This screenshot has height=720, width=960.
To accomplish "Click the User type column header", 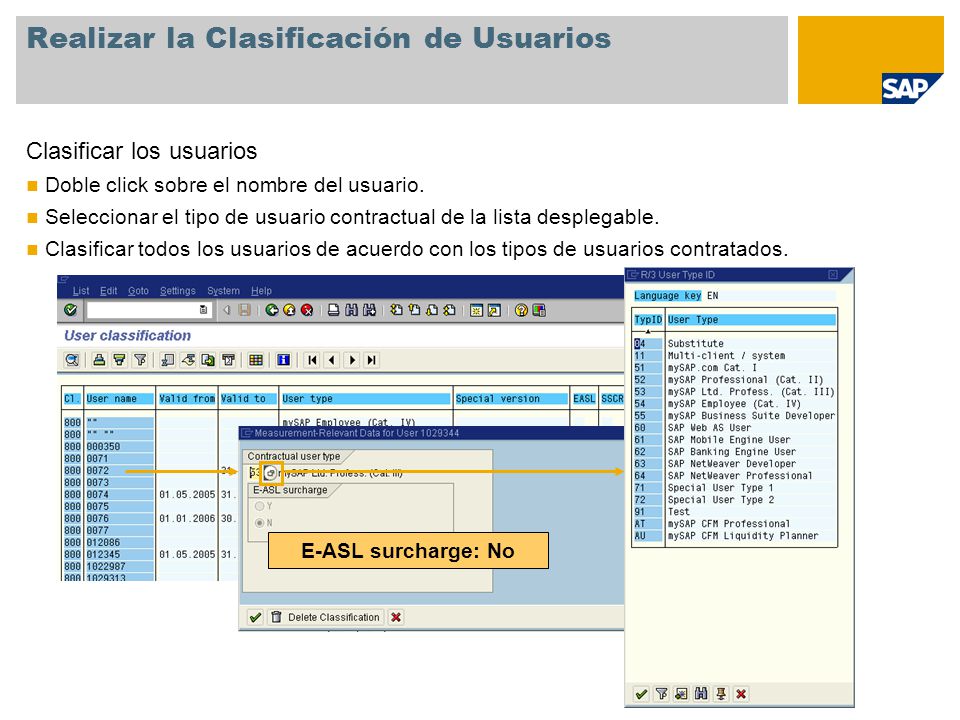I will (366, 399).
